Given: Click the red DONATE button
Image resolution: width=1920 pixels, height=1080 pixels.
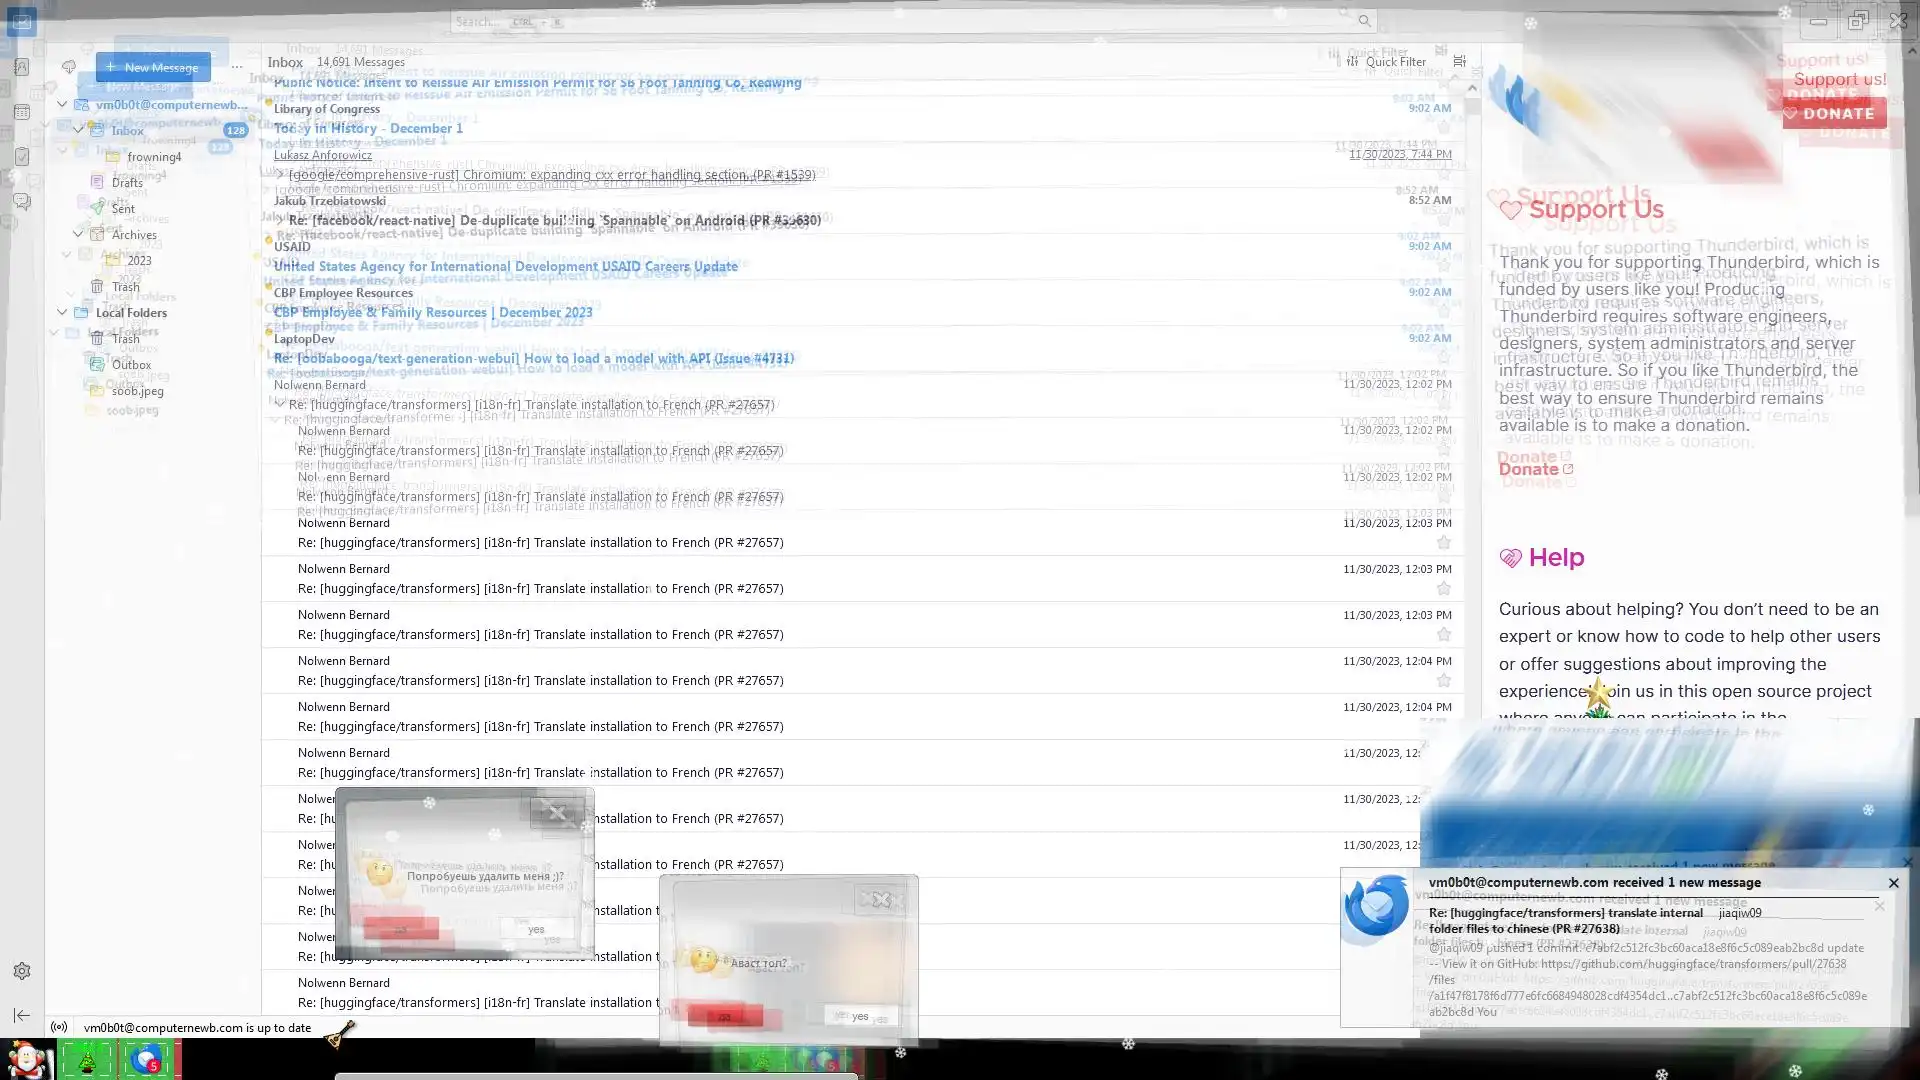Looking at the screenshot, I should pyautogui.click(x=1834, y=113).
